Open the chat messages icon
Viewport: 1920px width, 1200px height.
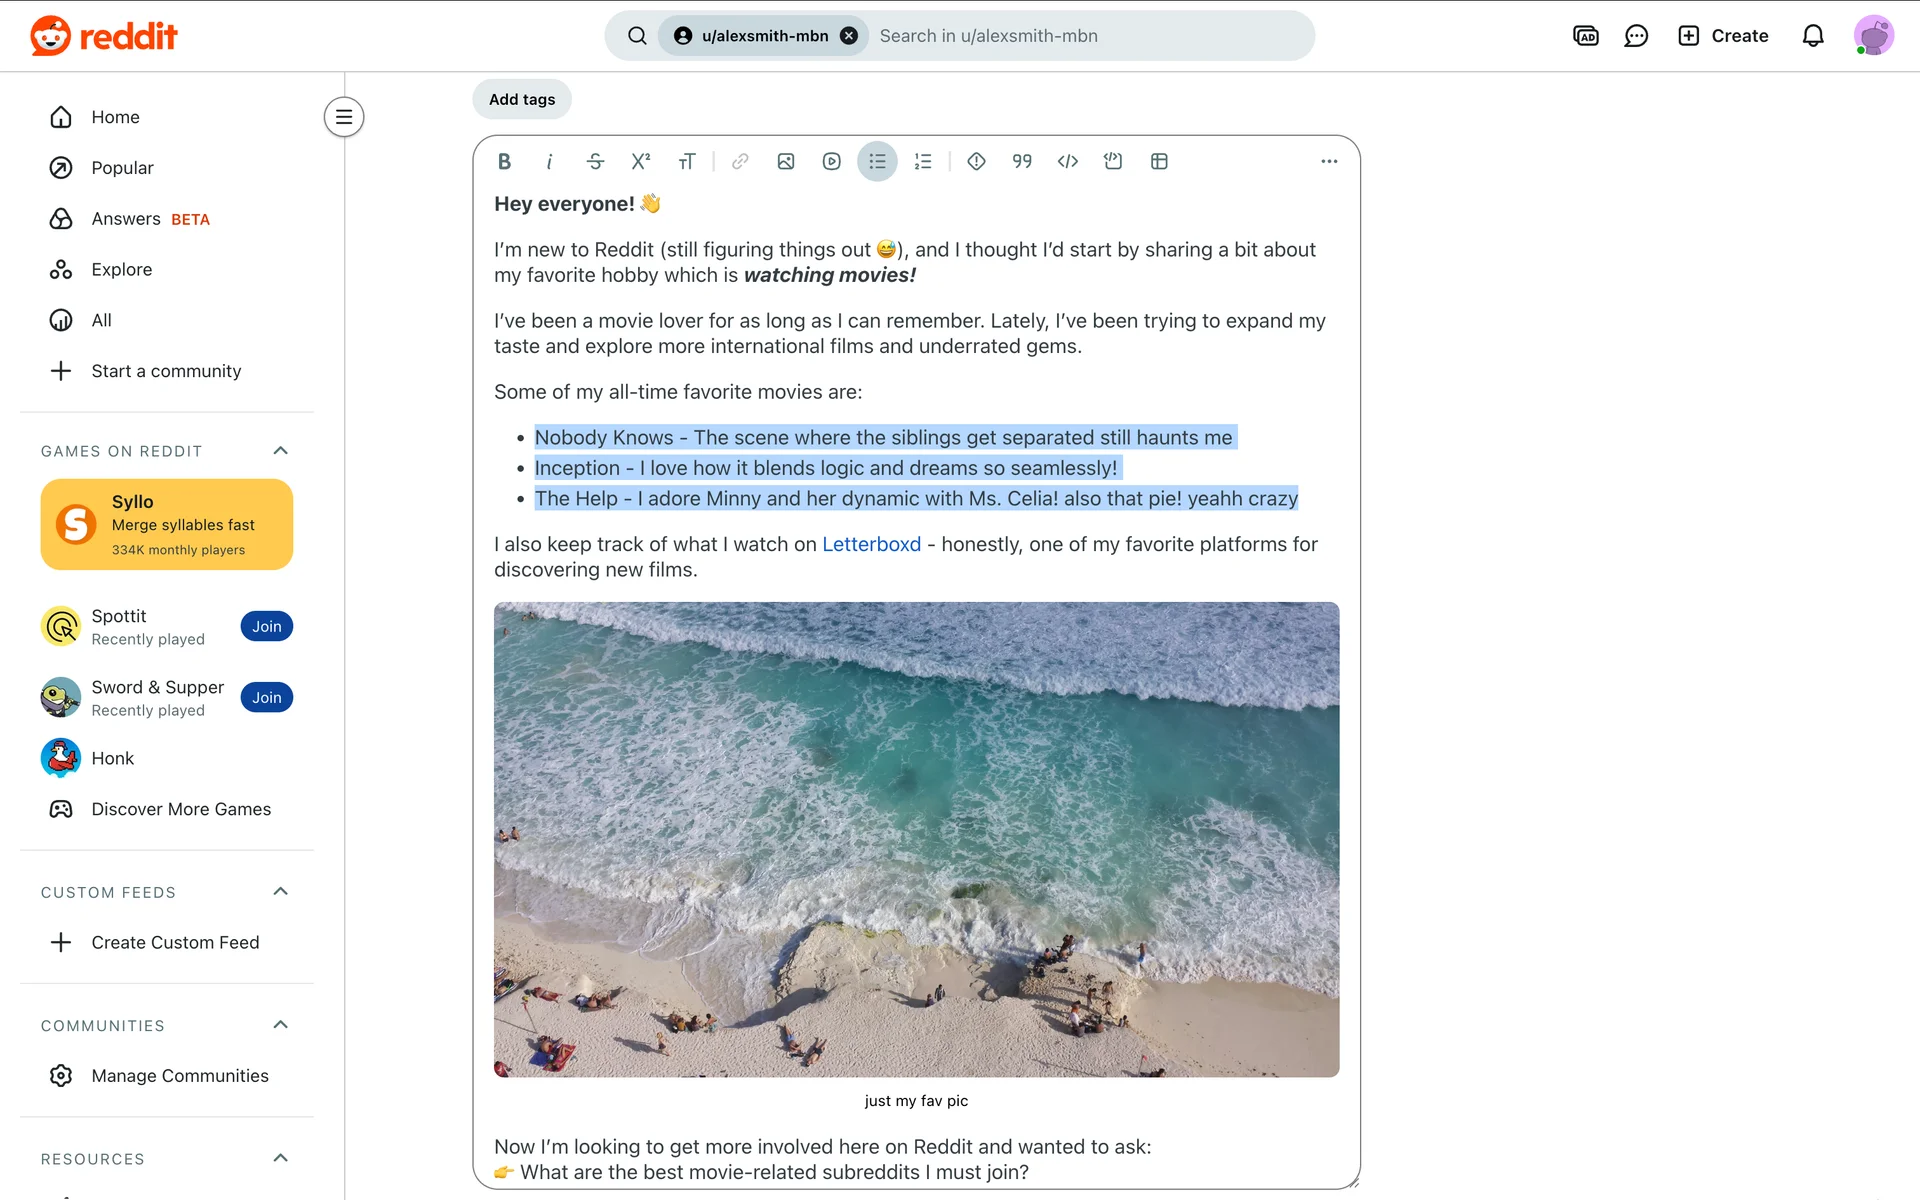(1636, 36)
